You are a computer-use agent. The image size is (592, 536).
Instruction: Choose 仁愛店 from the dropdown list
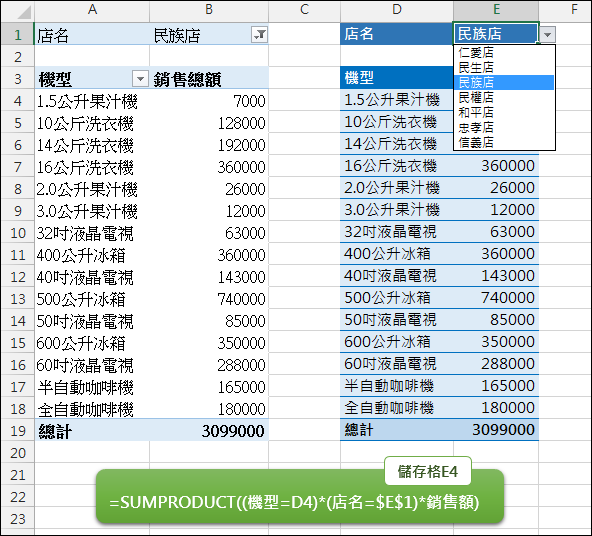504,52
